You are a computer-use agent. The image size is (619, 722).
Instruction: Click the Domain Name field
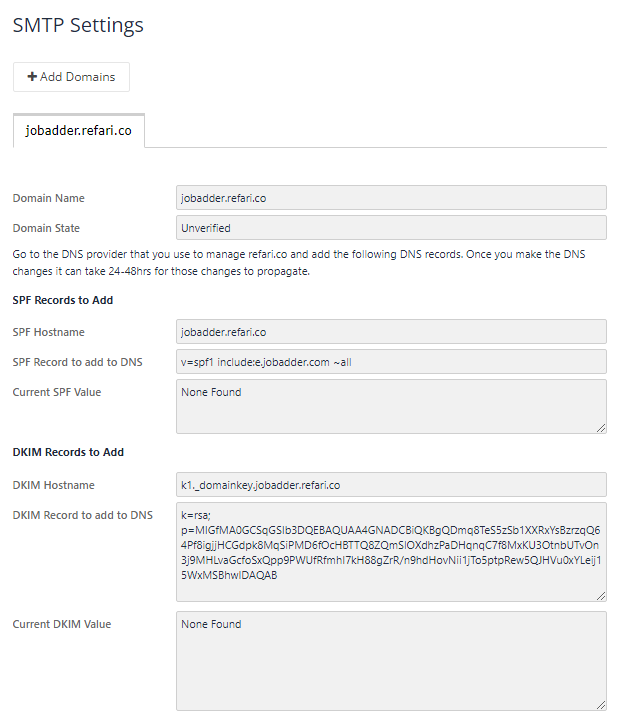pos(391,198)
